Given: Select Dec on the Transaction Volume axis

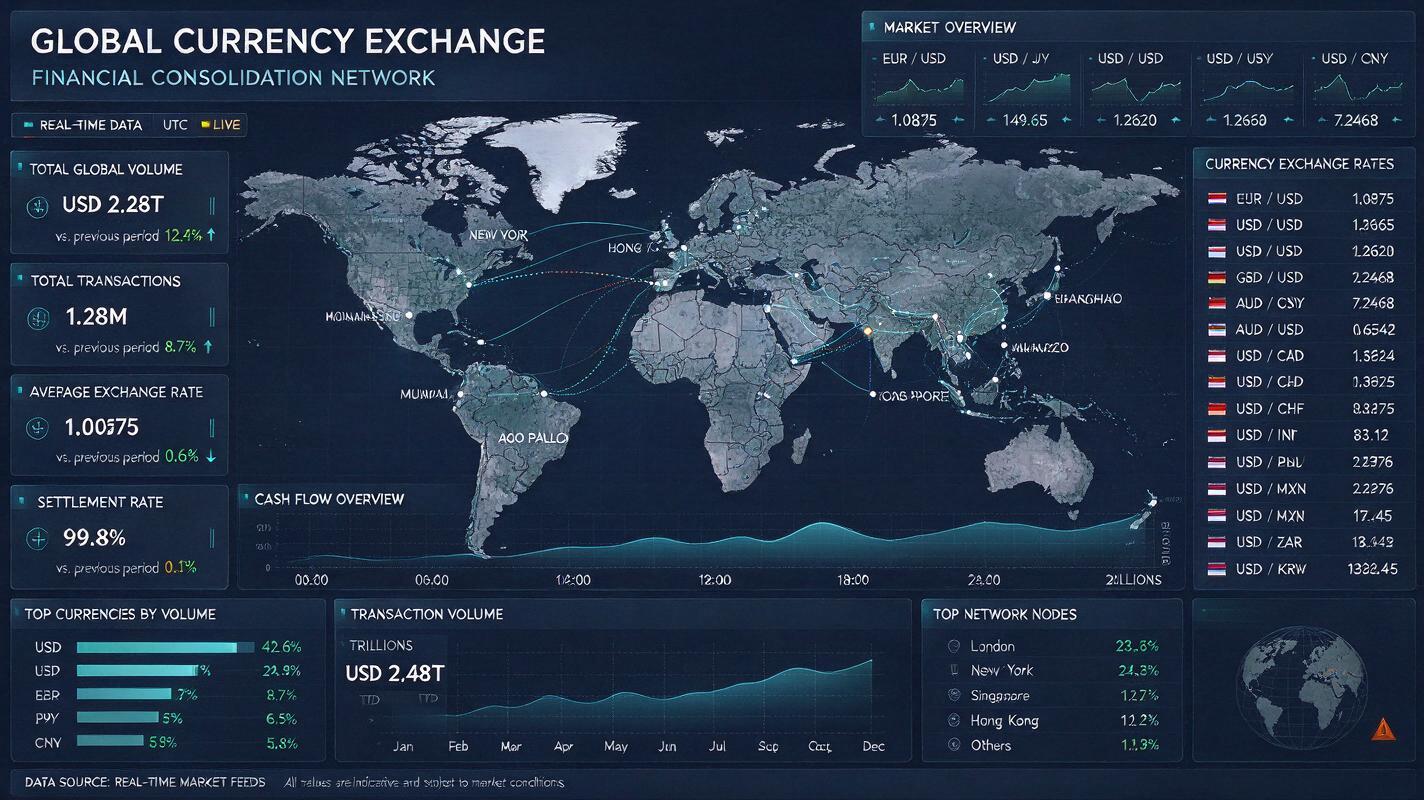Looking at the screenshot, I should point(873,746).
